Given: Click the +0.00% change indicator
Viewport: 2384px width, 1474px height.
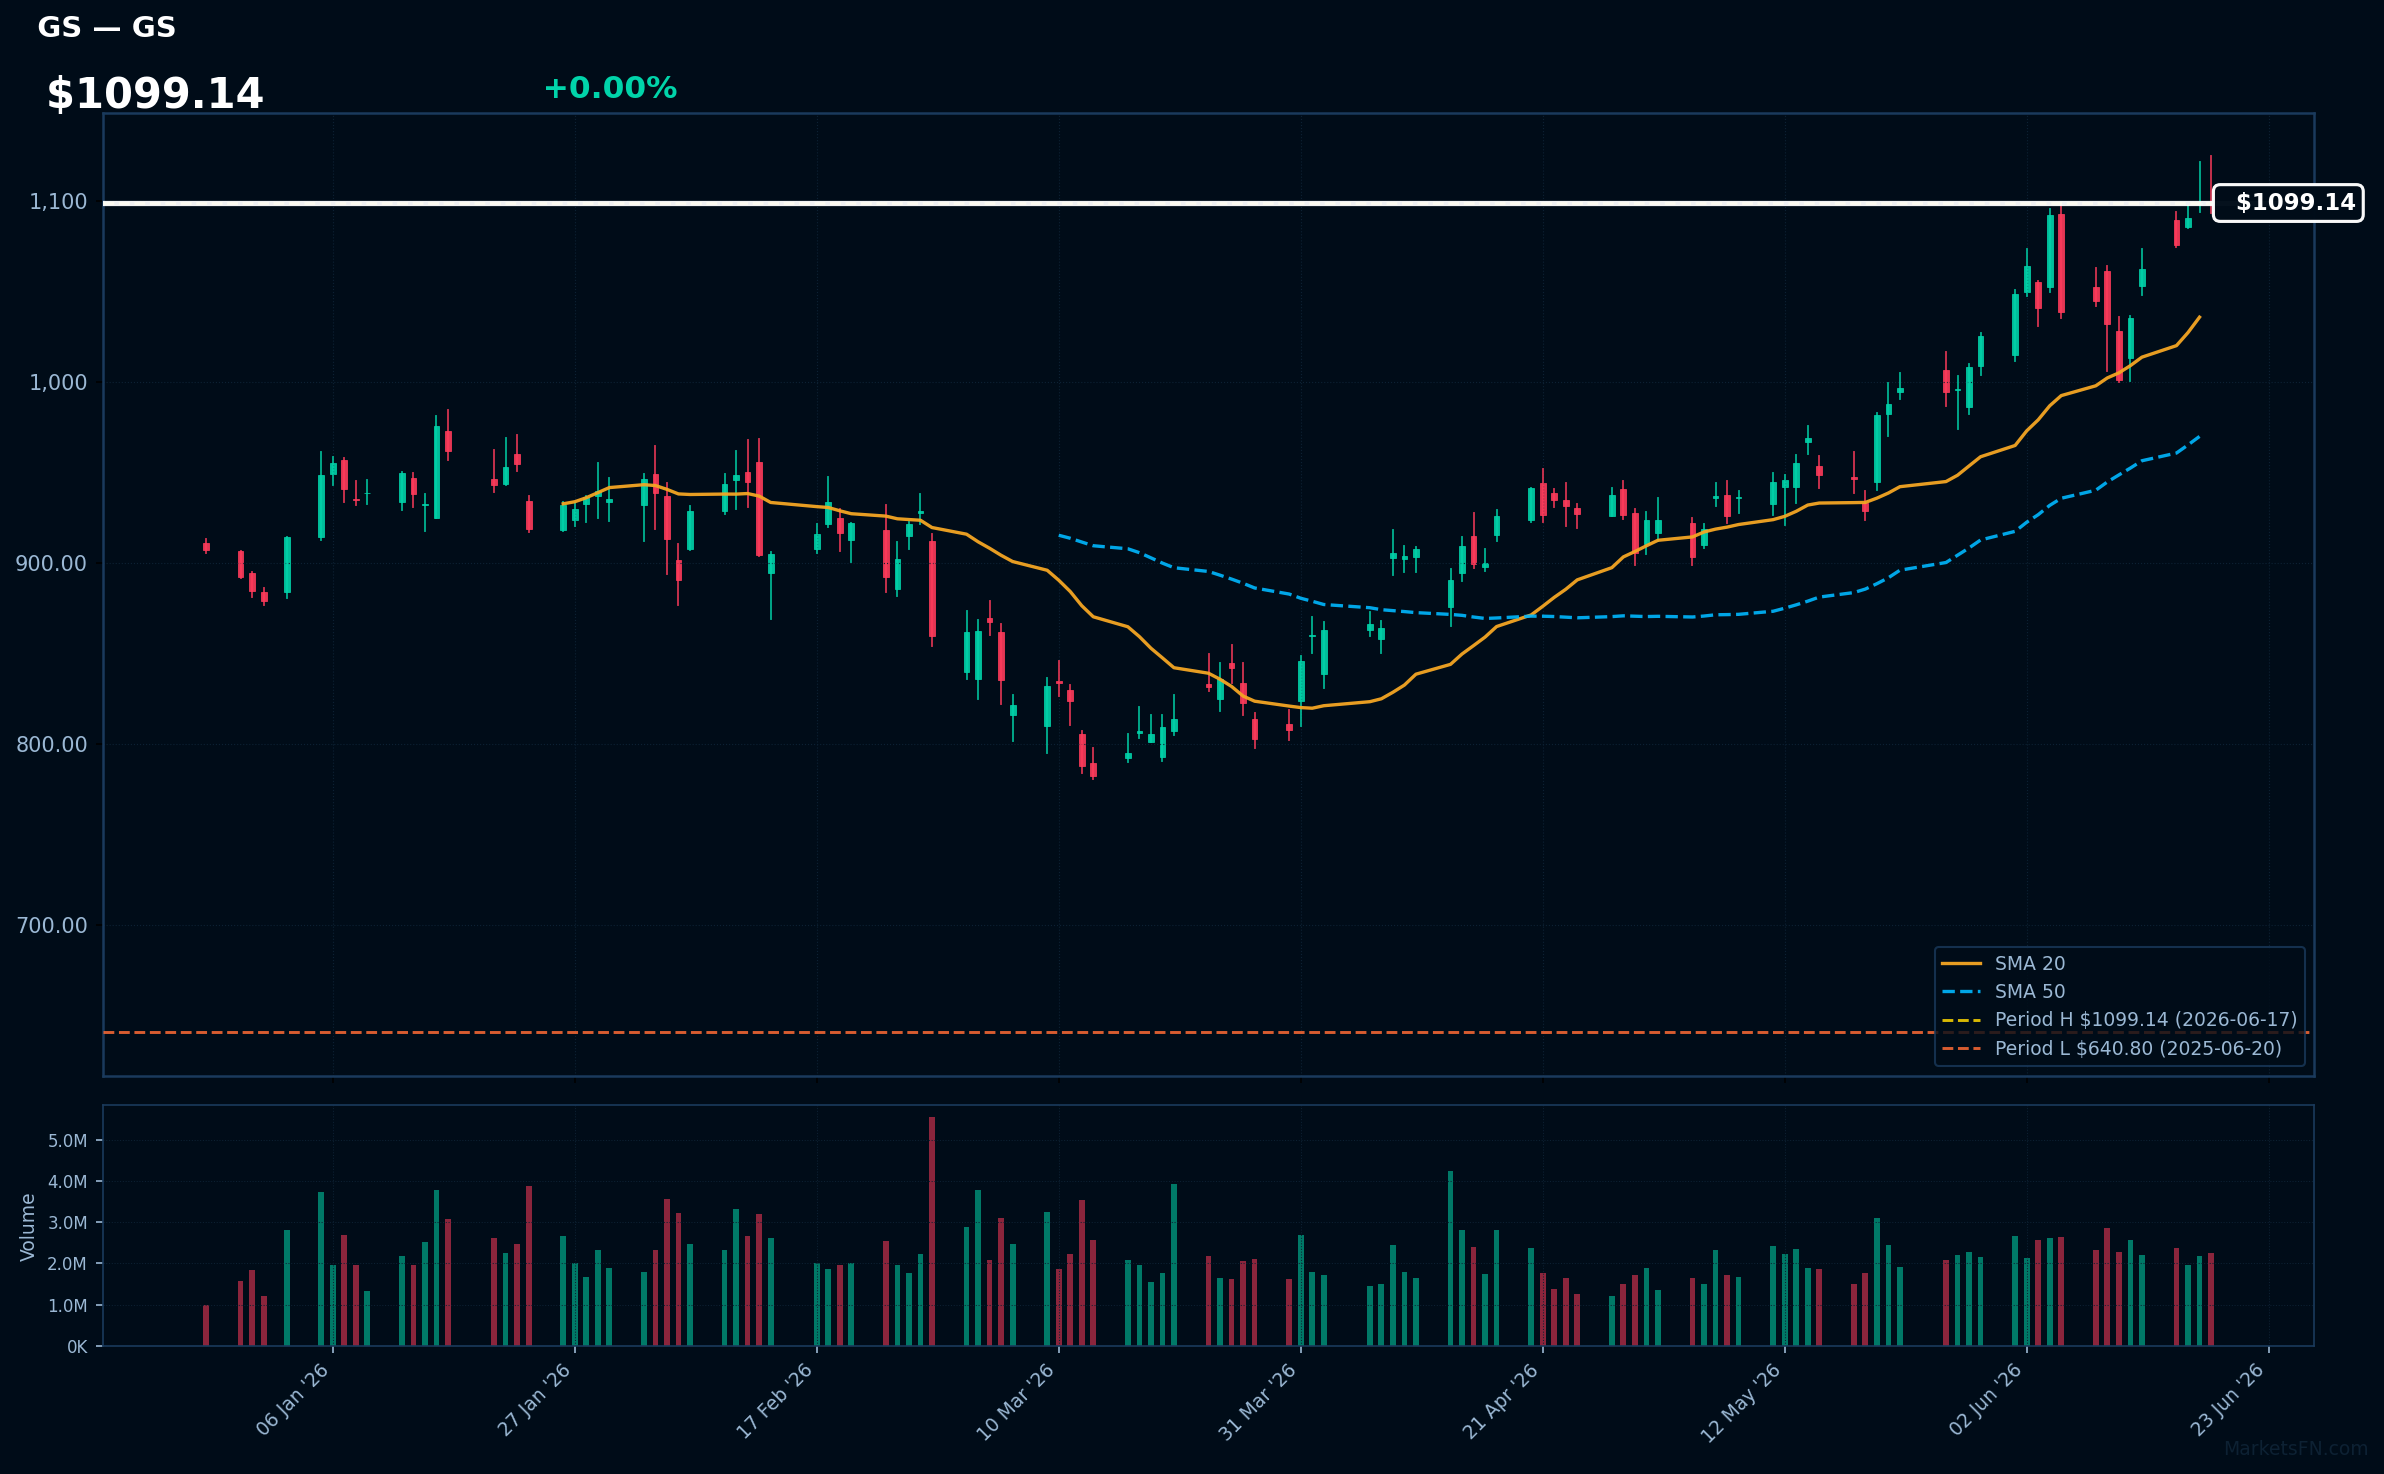Looking at the screenshot, I should (610, 88).
